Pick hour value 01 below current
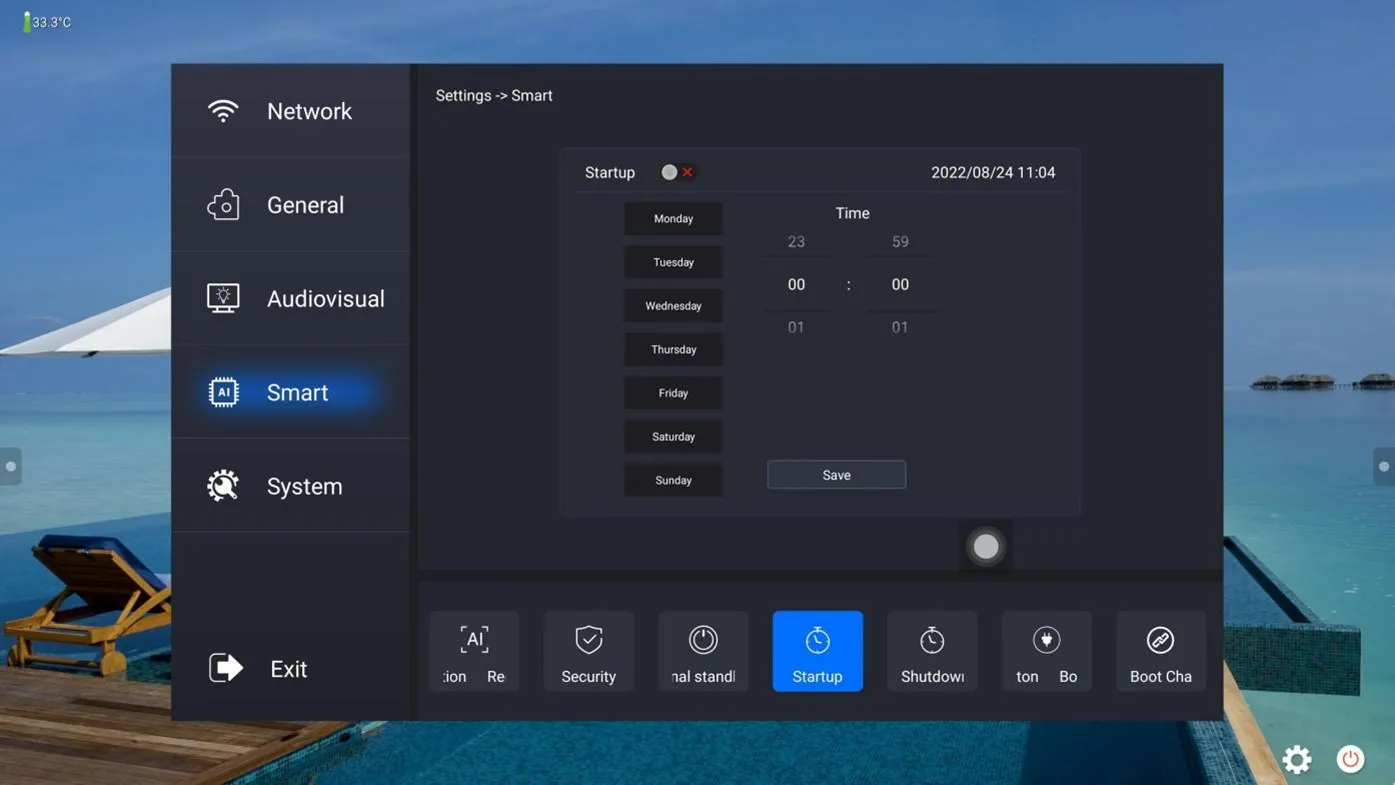Viewport: 1395px width, 785px height. pos(796,327)
